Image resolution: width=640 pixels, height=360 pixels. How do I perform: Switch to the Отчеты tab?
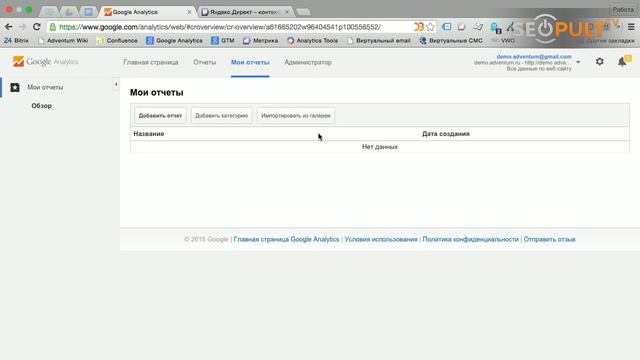[x=204, y=62]
